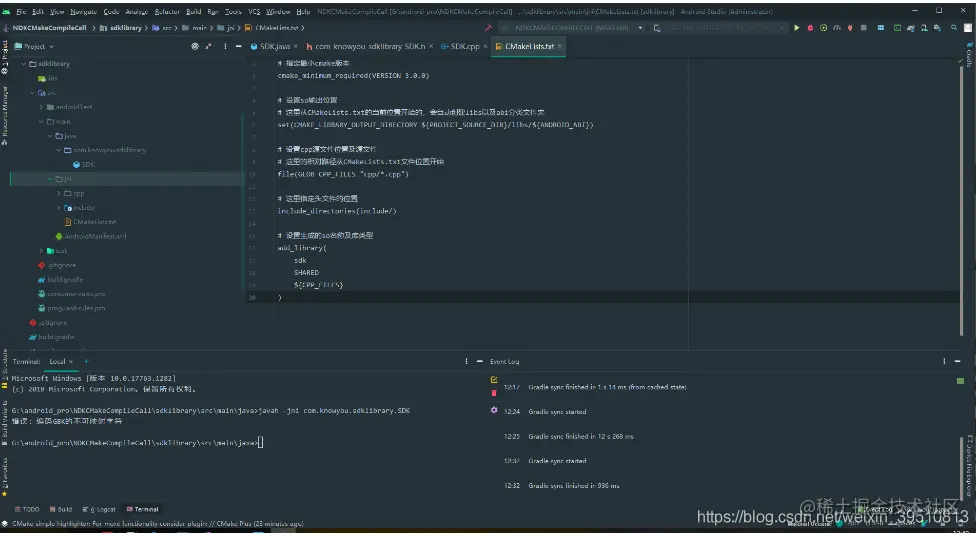Viewport: 979px width, 536px height.
Task: Click the red Debug bug icon
Action: 810,28
